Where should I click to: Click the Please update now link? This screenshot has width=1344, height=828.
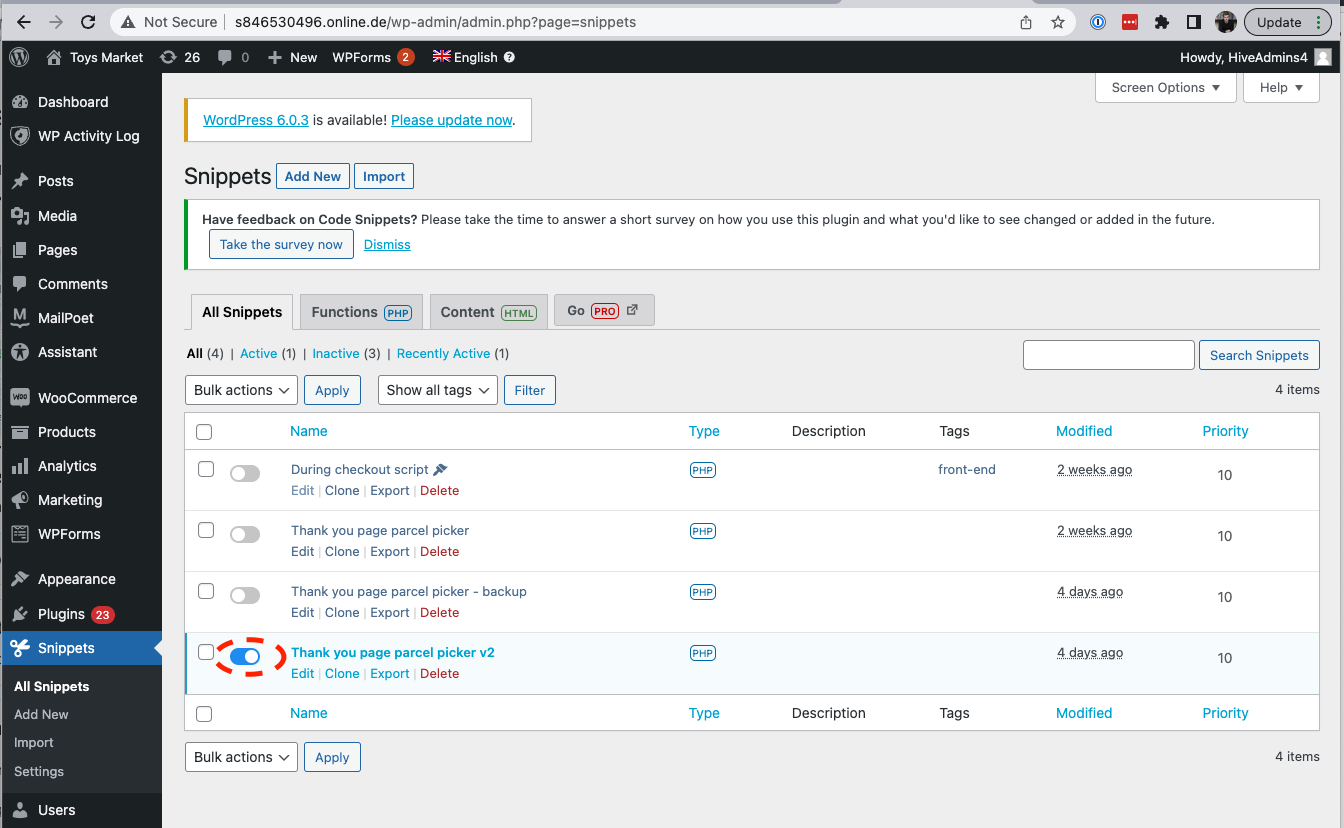click(451, 120)
